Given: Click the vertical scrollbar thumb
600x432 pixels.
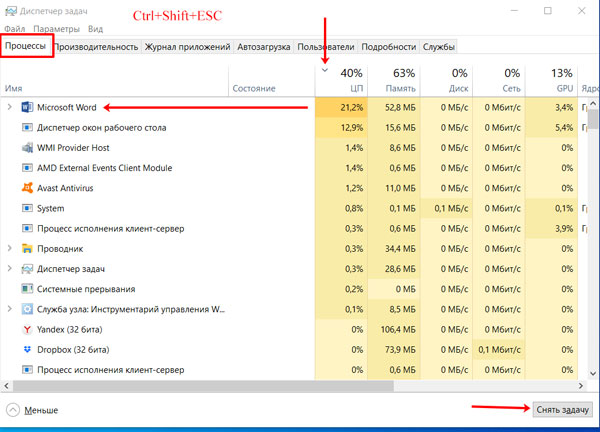Looking at the screenshot, I should coord(593,119).
